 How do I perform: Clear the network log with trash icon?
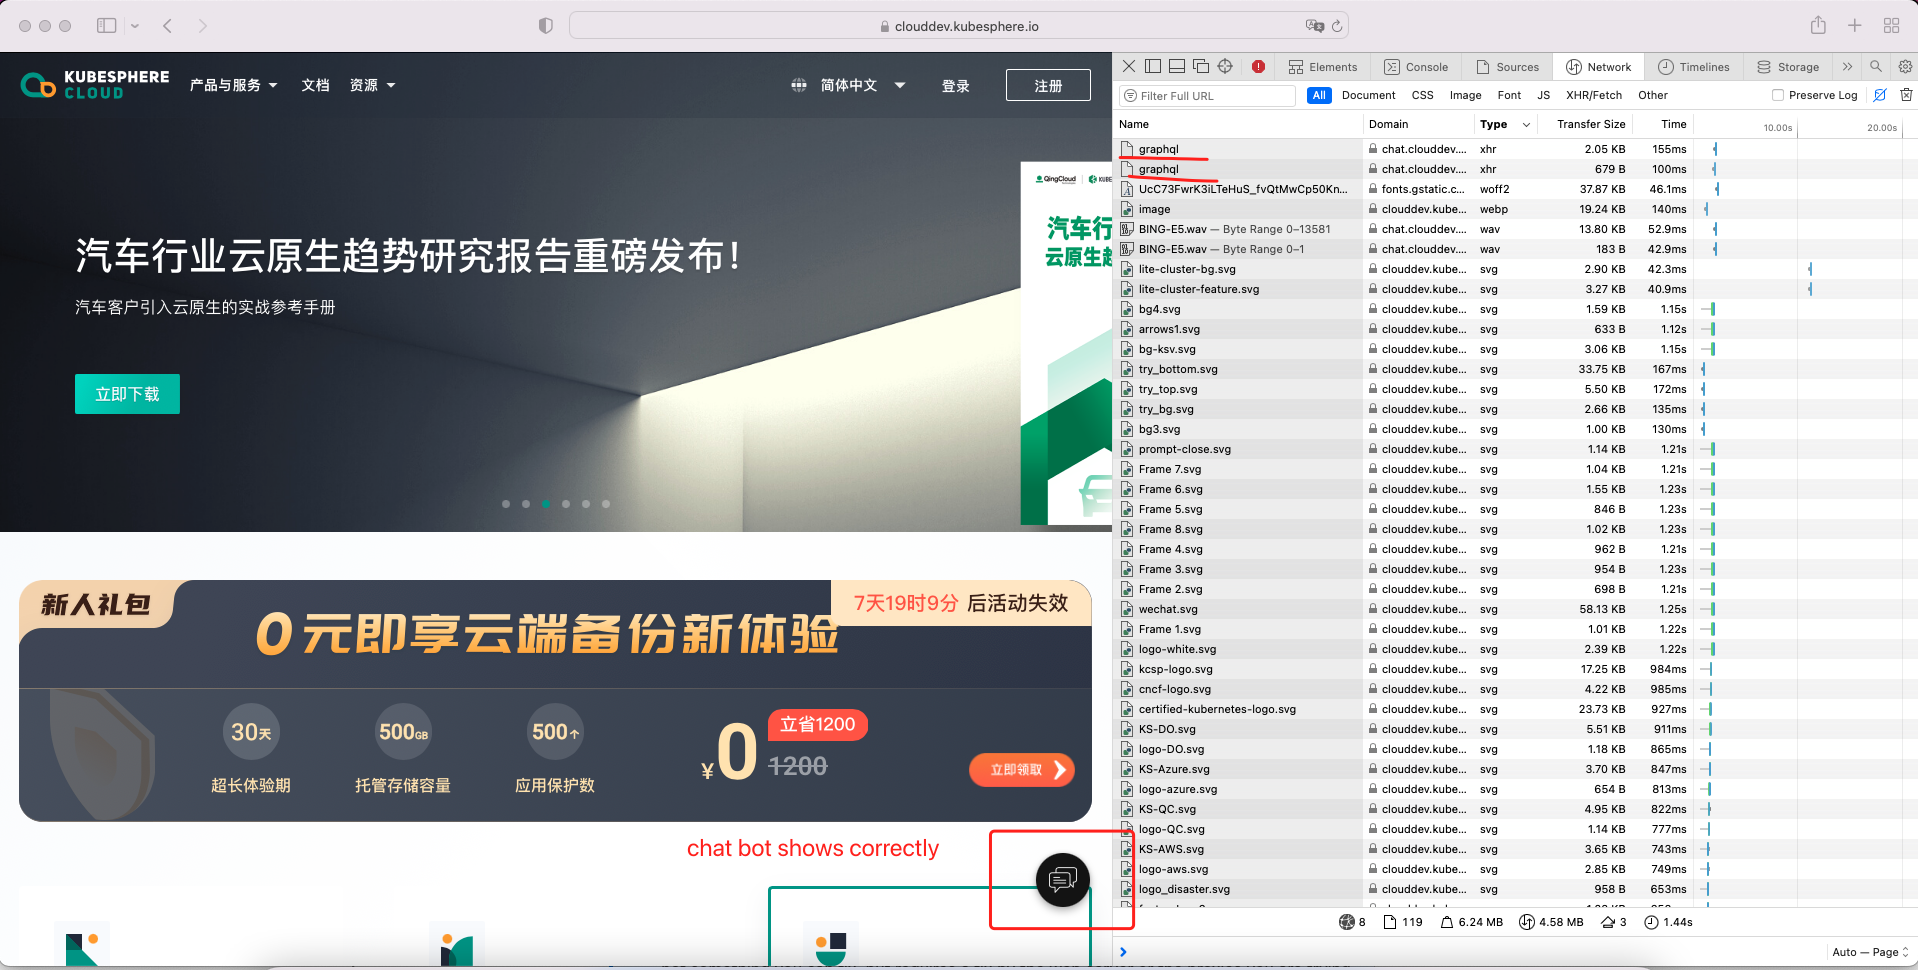coord(1905,95)
